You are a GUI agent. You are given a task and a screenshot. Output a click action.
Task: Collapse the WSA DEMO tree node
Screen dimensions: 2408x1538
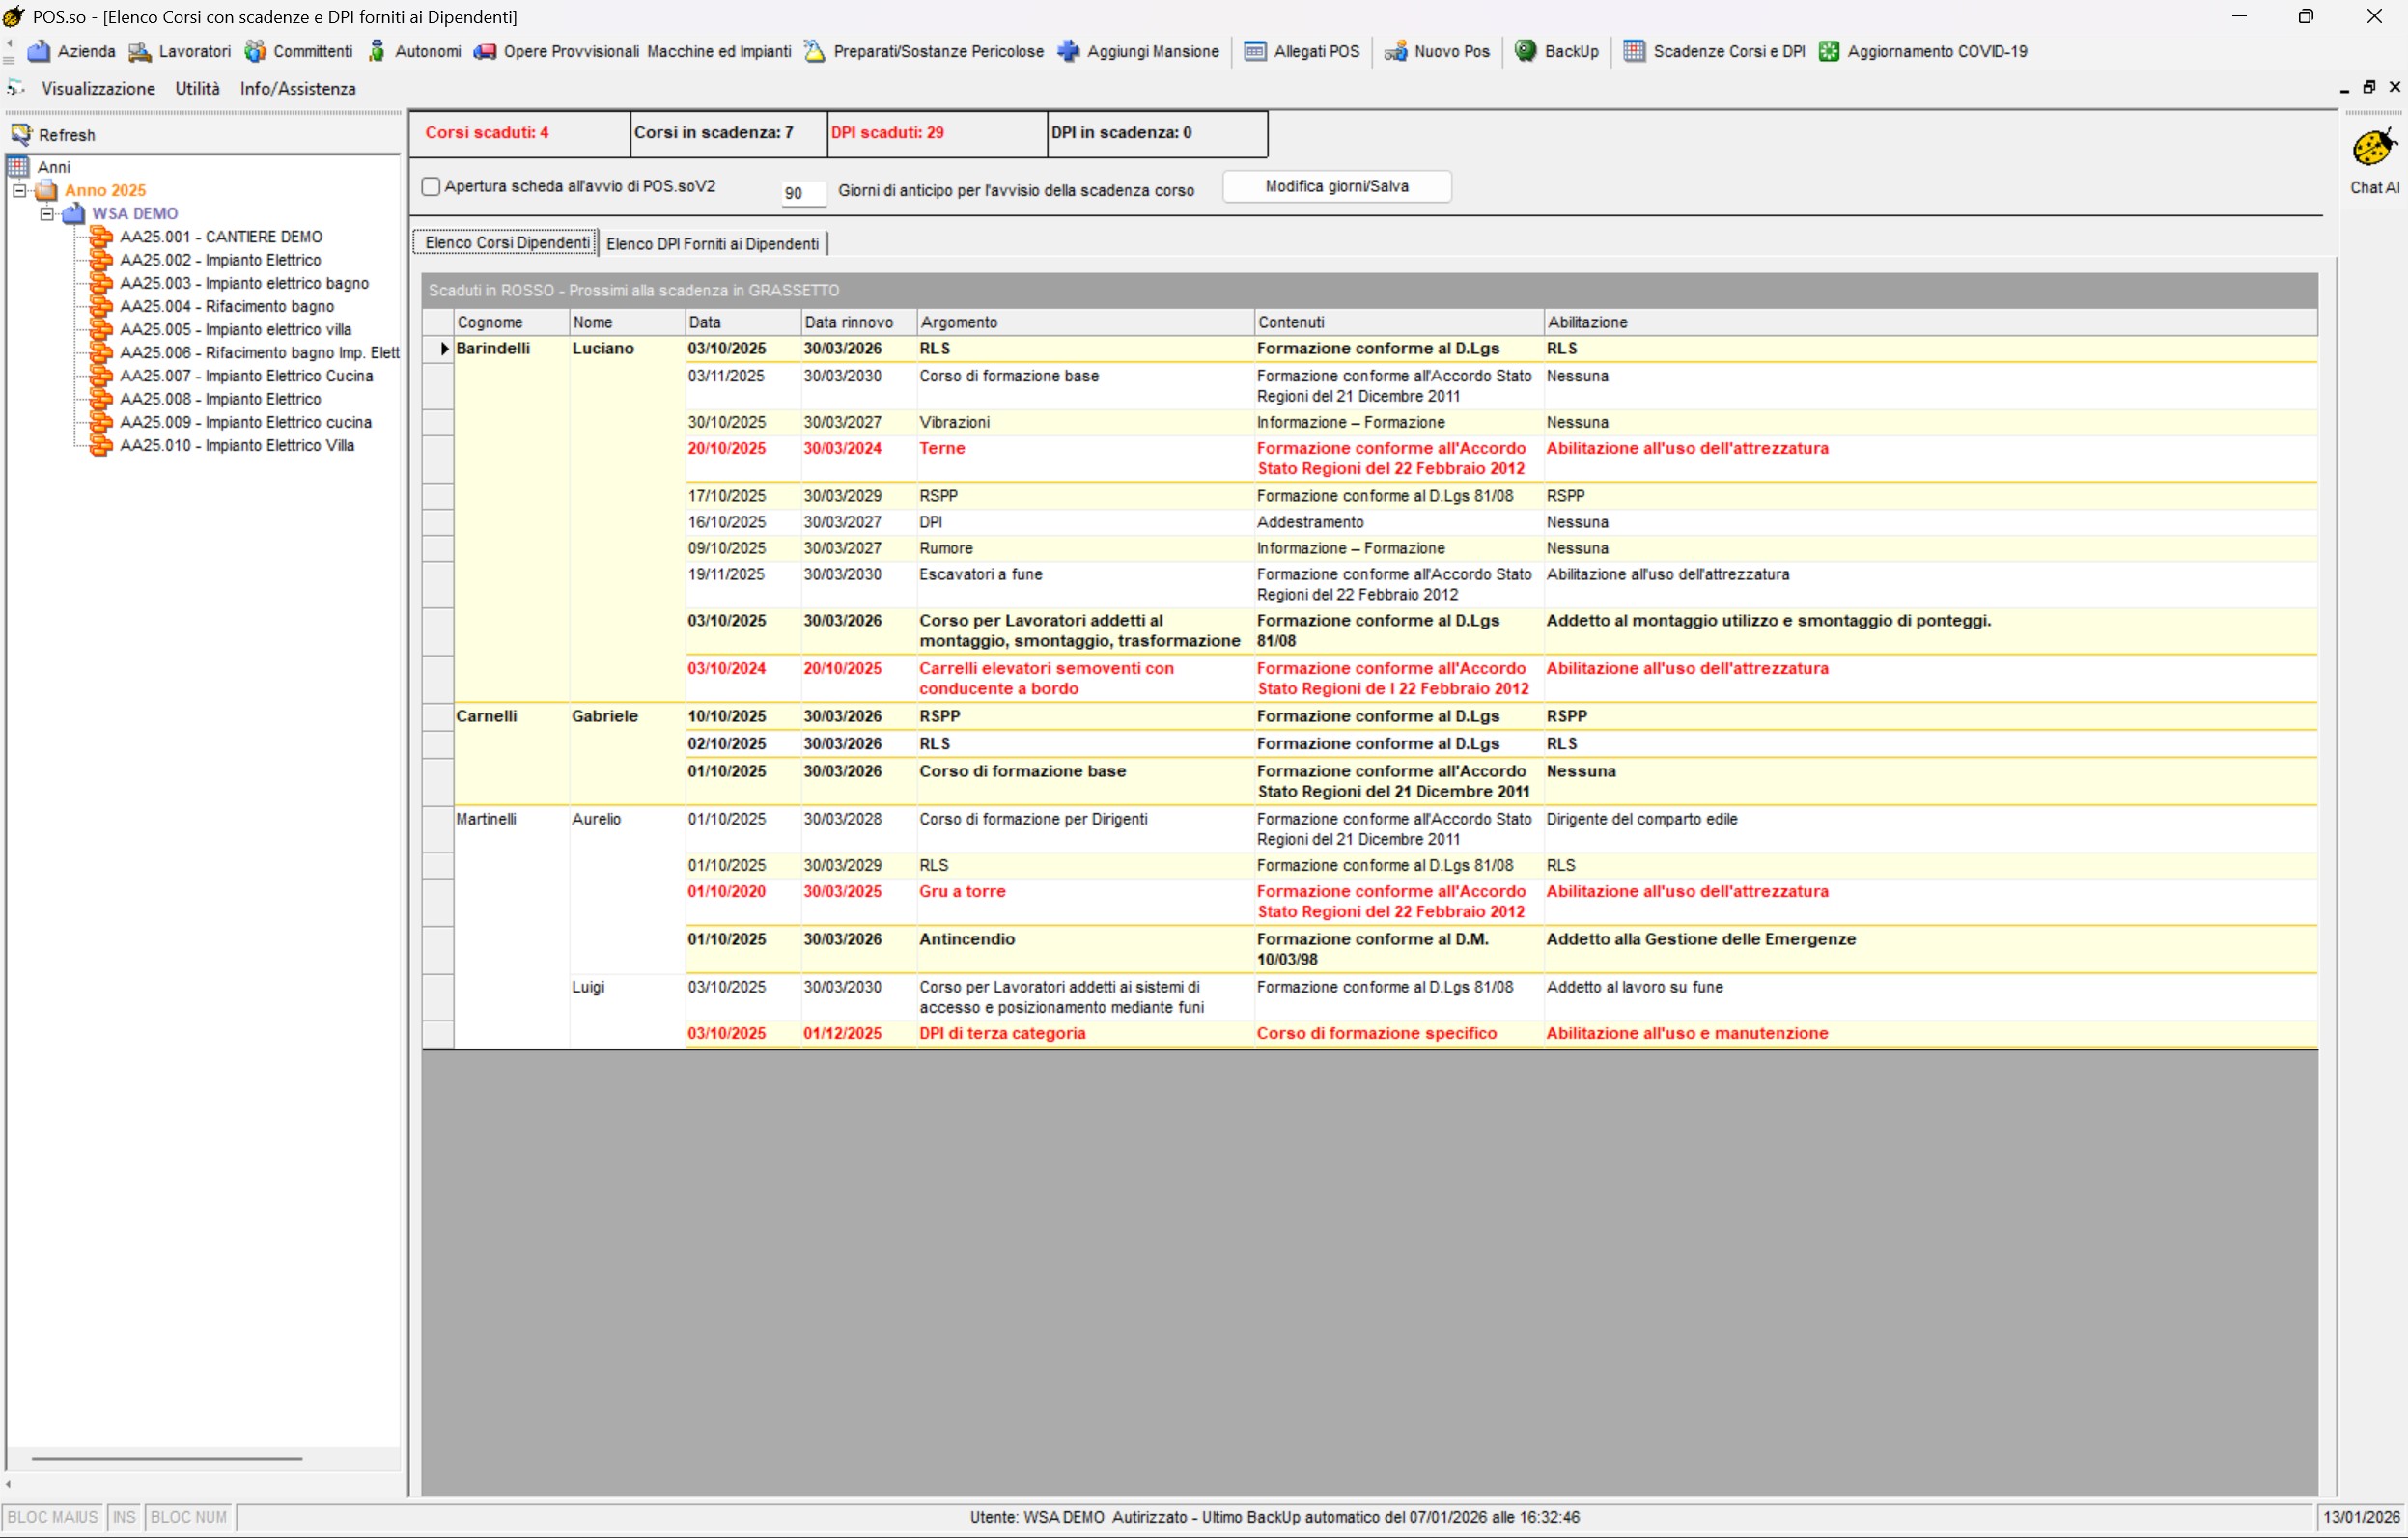tap(47, 213)
